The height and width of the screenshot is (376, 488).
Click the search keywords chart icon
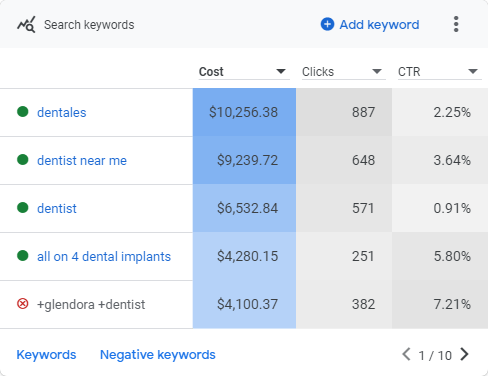(26, 25)
